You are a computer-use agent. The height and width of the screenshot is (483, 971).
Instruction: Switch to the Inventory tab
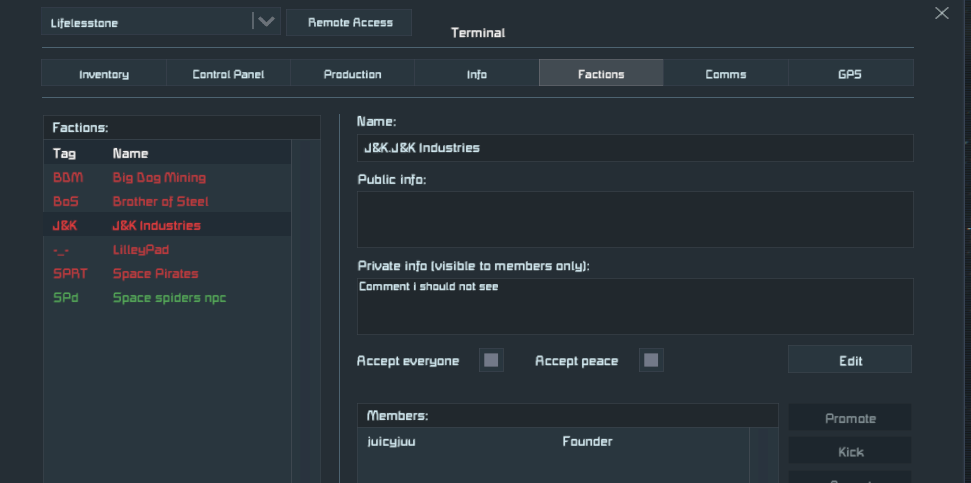tap(104, 74)
